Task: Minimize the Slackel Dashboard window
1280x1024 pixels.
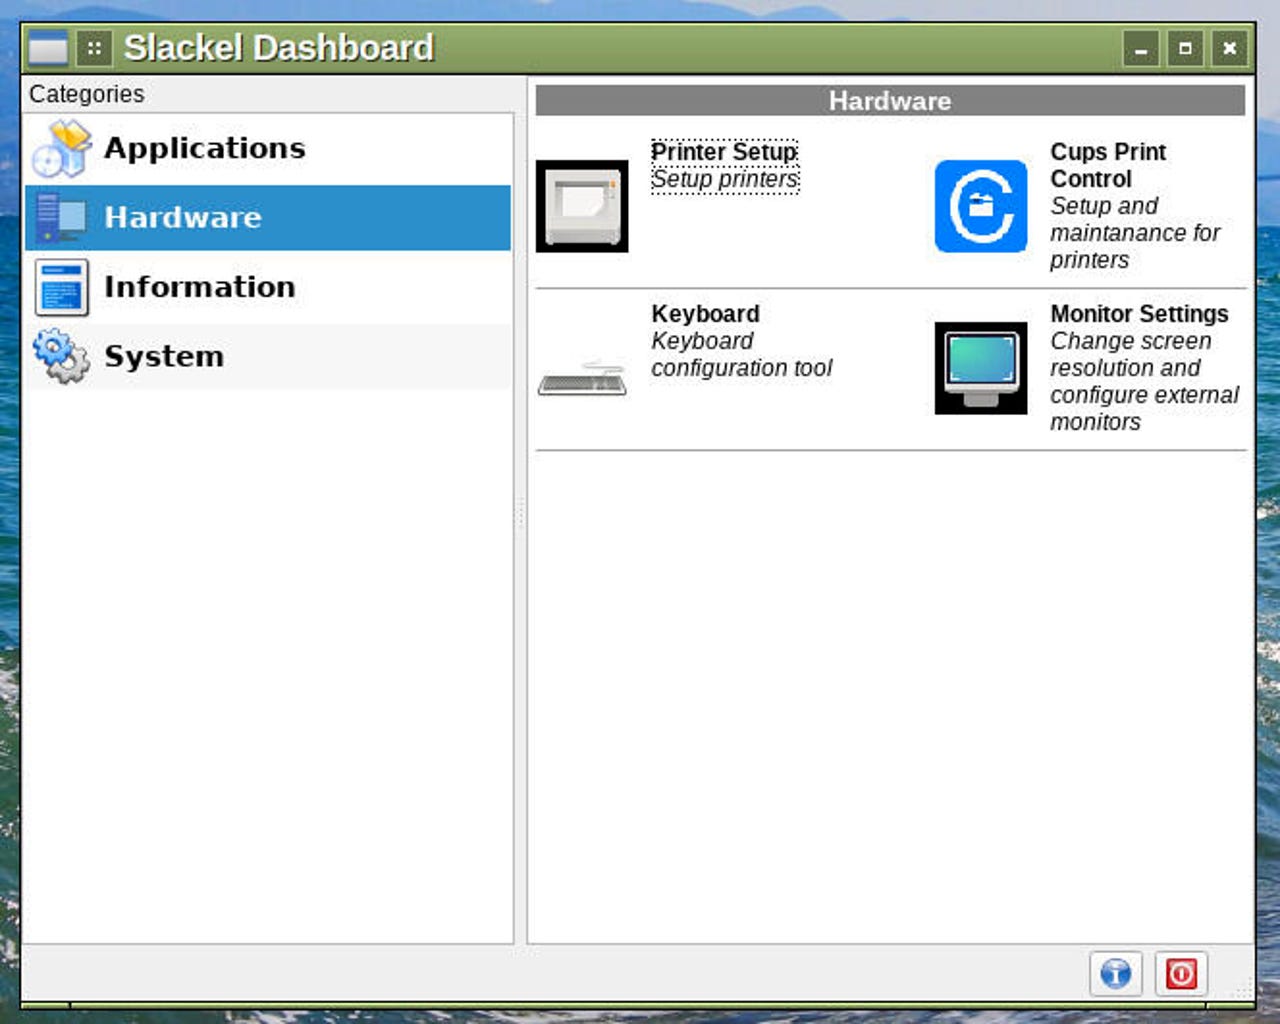Action: tap(1141, 48)
